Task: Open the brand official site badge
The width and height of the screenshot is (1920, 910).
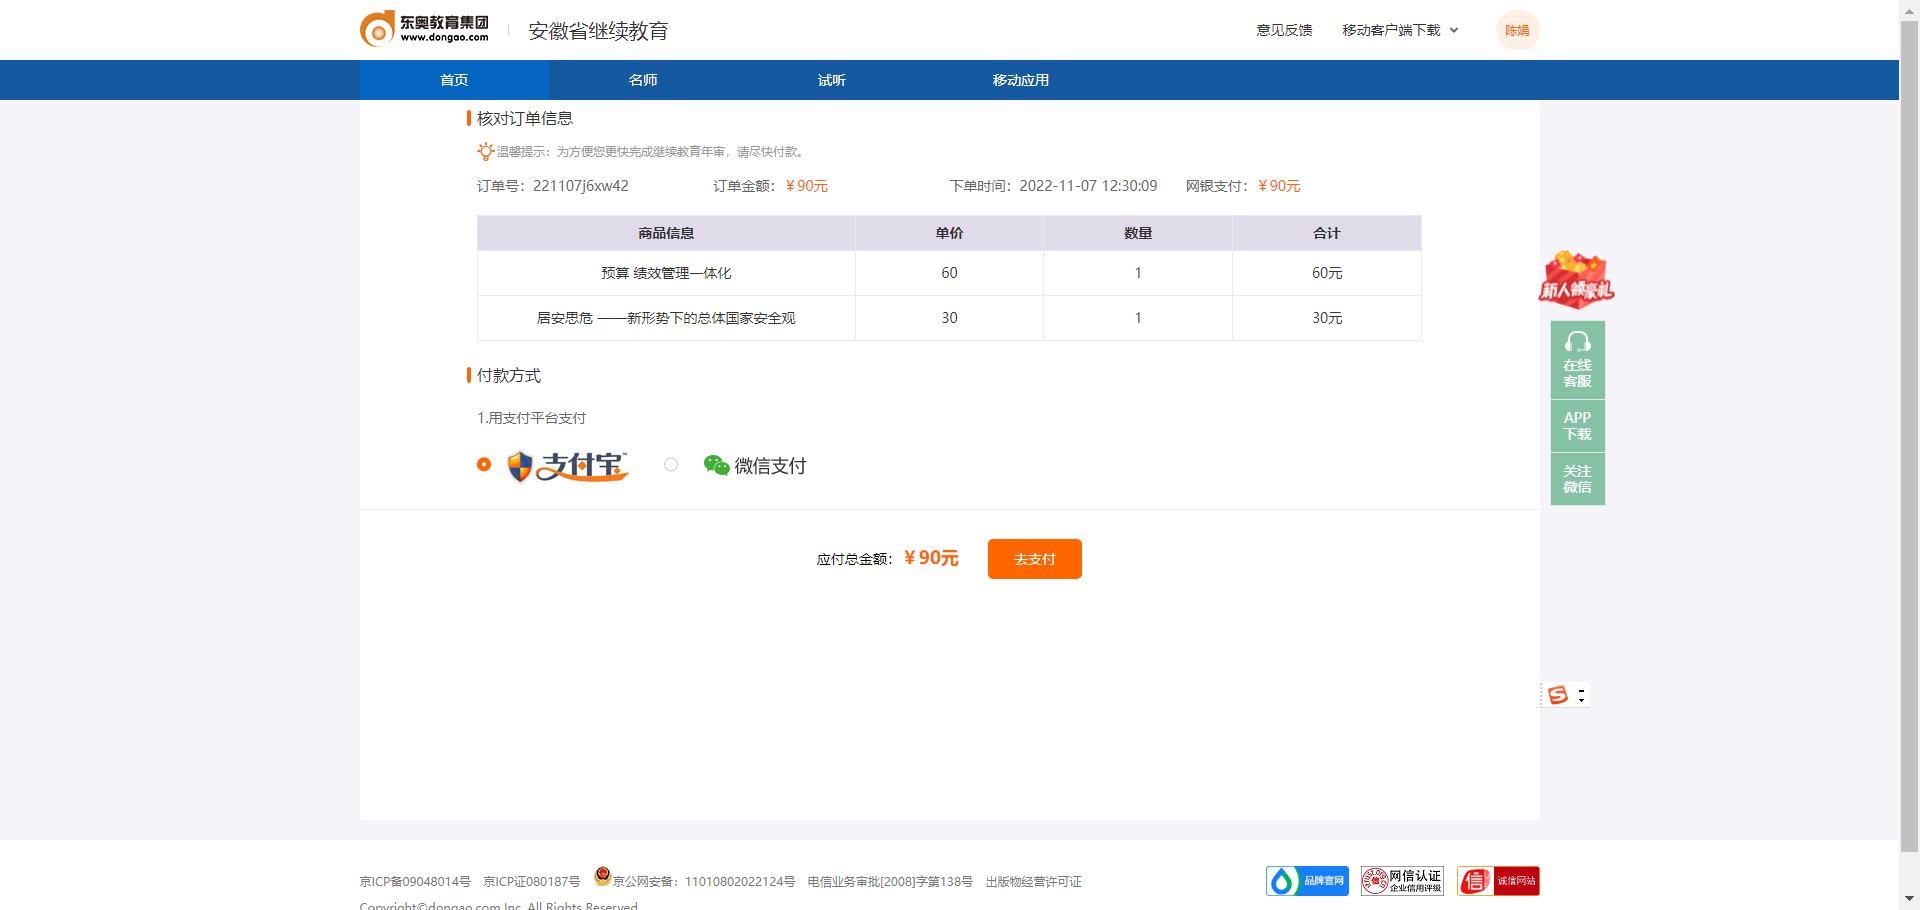Action: (1307, 881)
